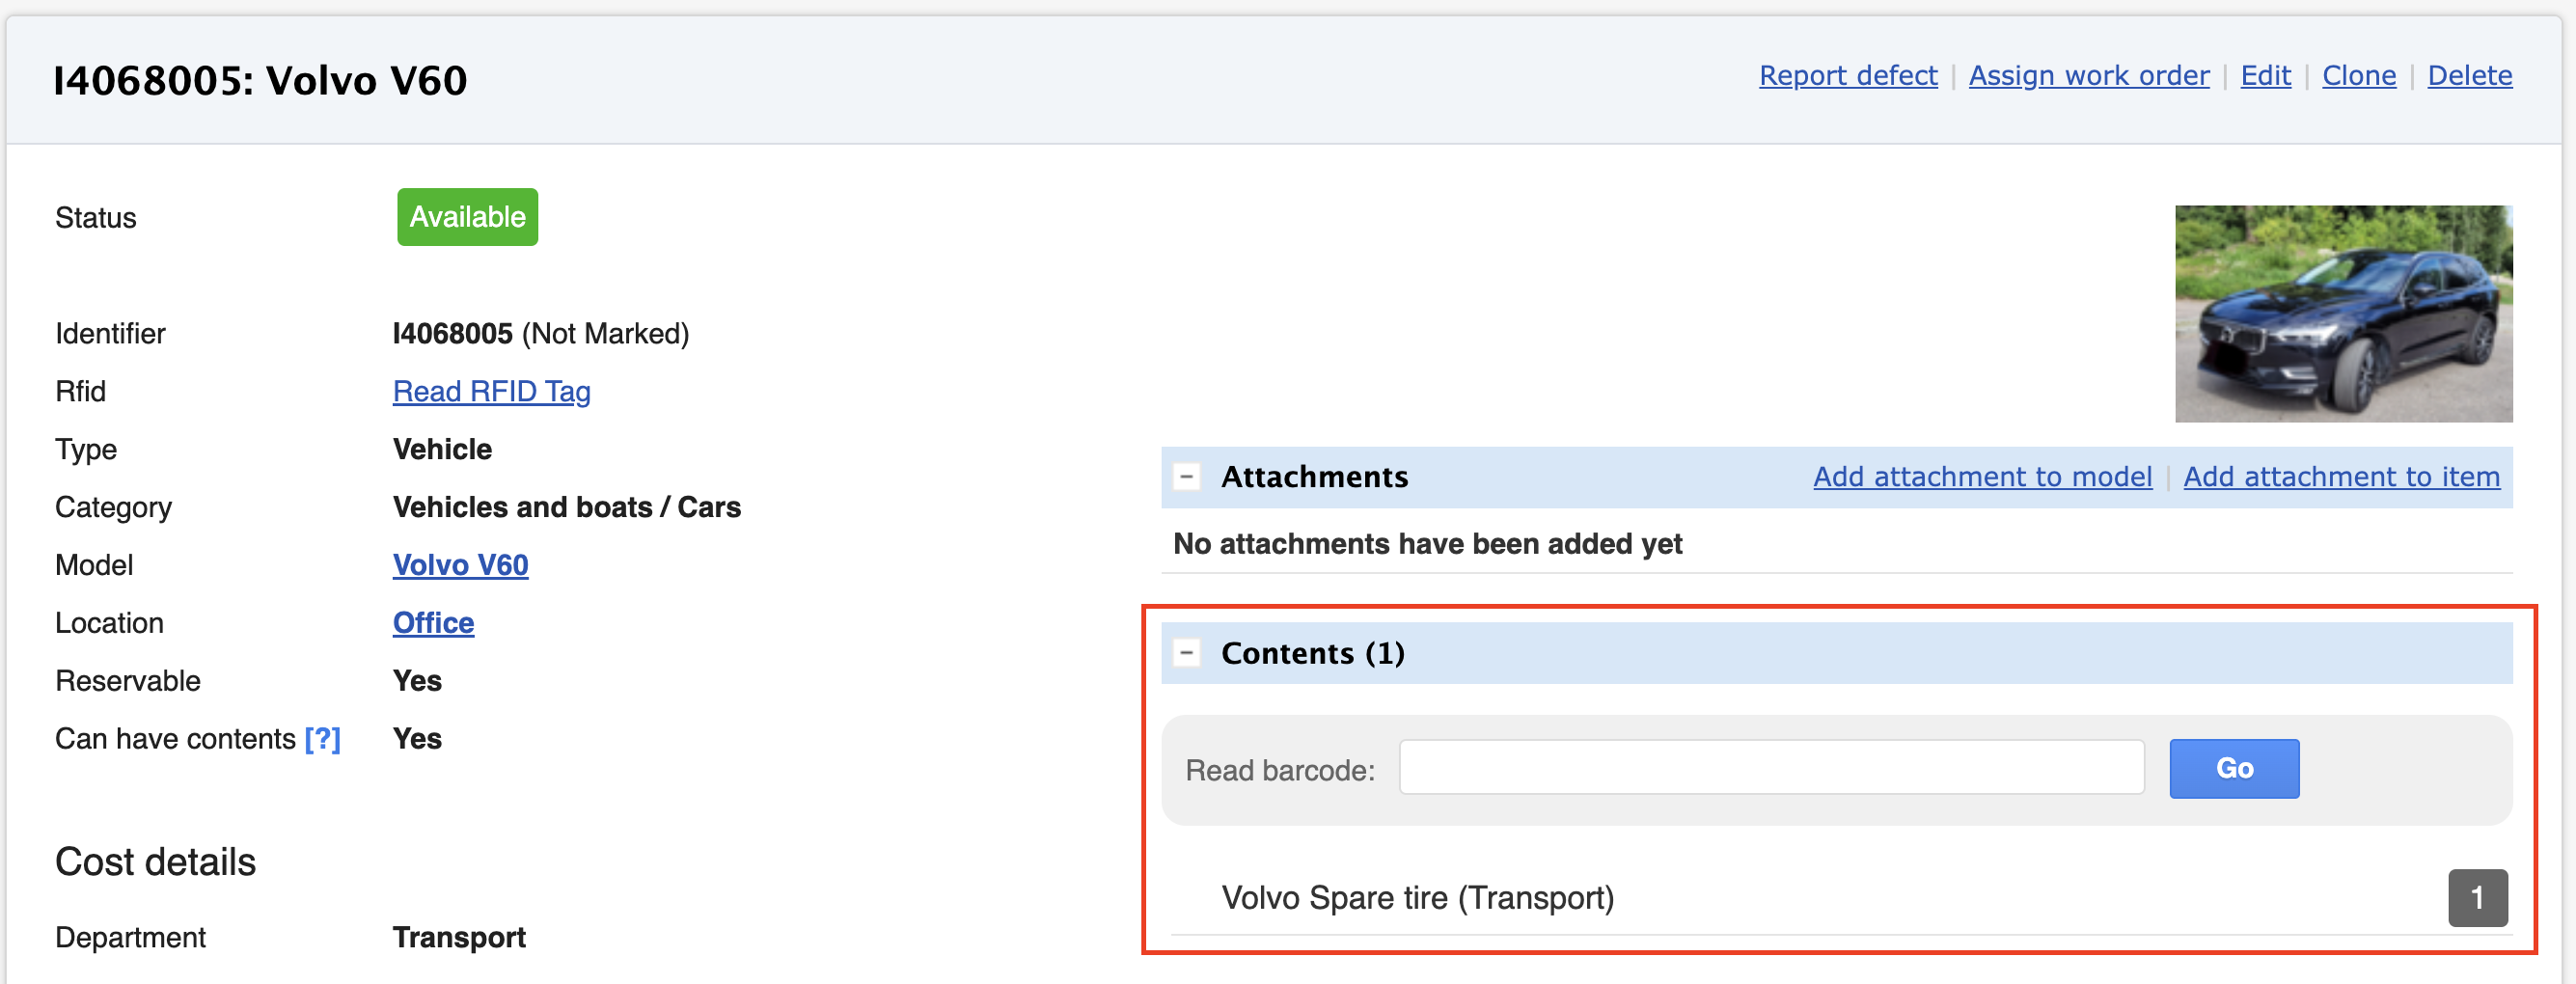Open the contents help [?] icon
The width and height of the screenshot is (2576, 984).
click(x=322, y=739)
